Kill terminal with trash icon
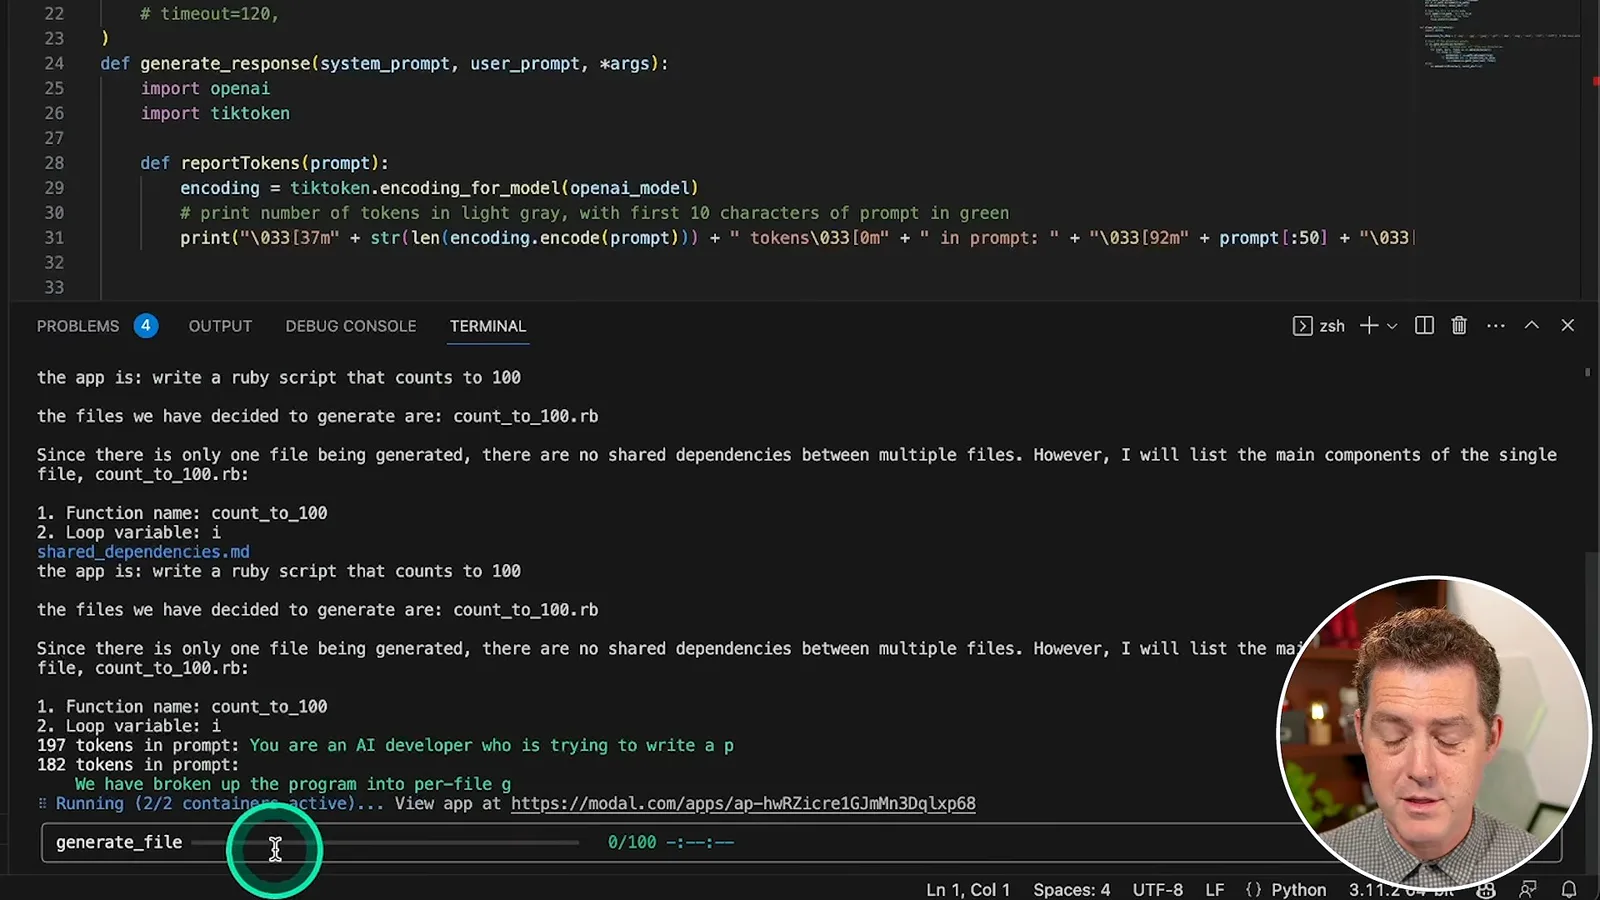1600x900 pixels. pos(1459,326)
